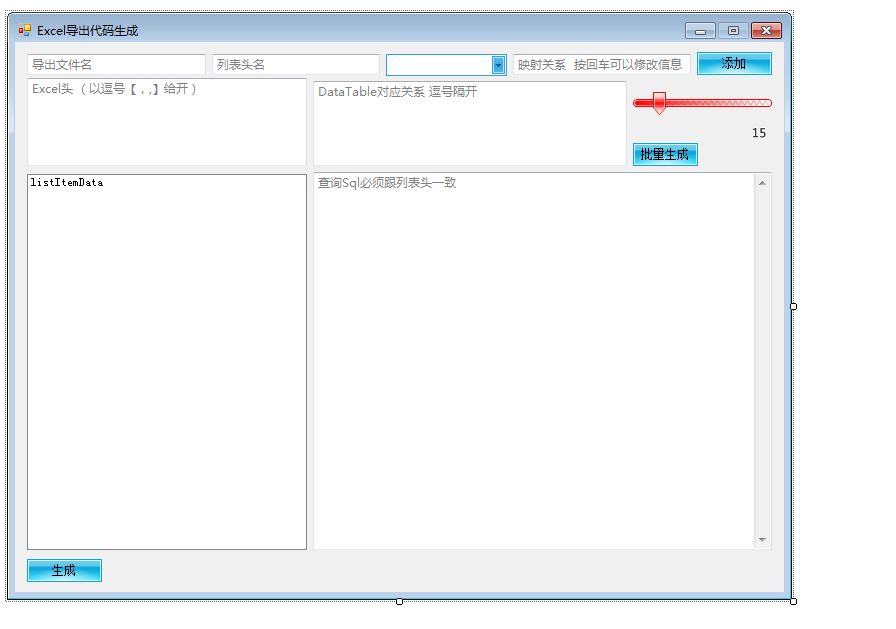Click the scrollbar up arrow

tap(762, 183)
